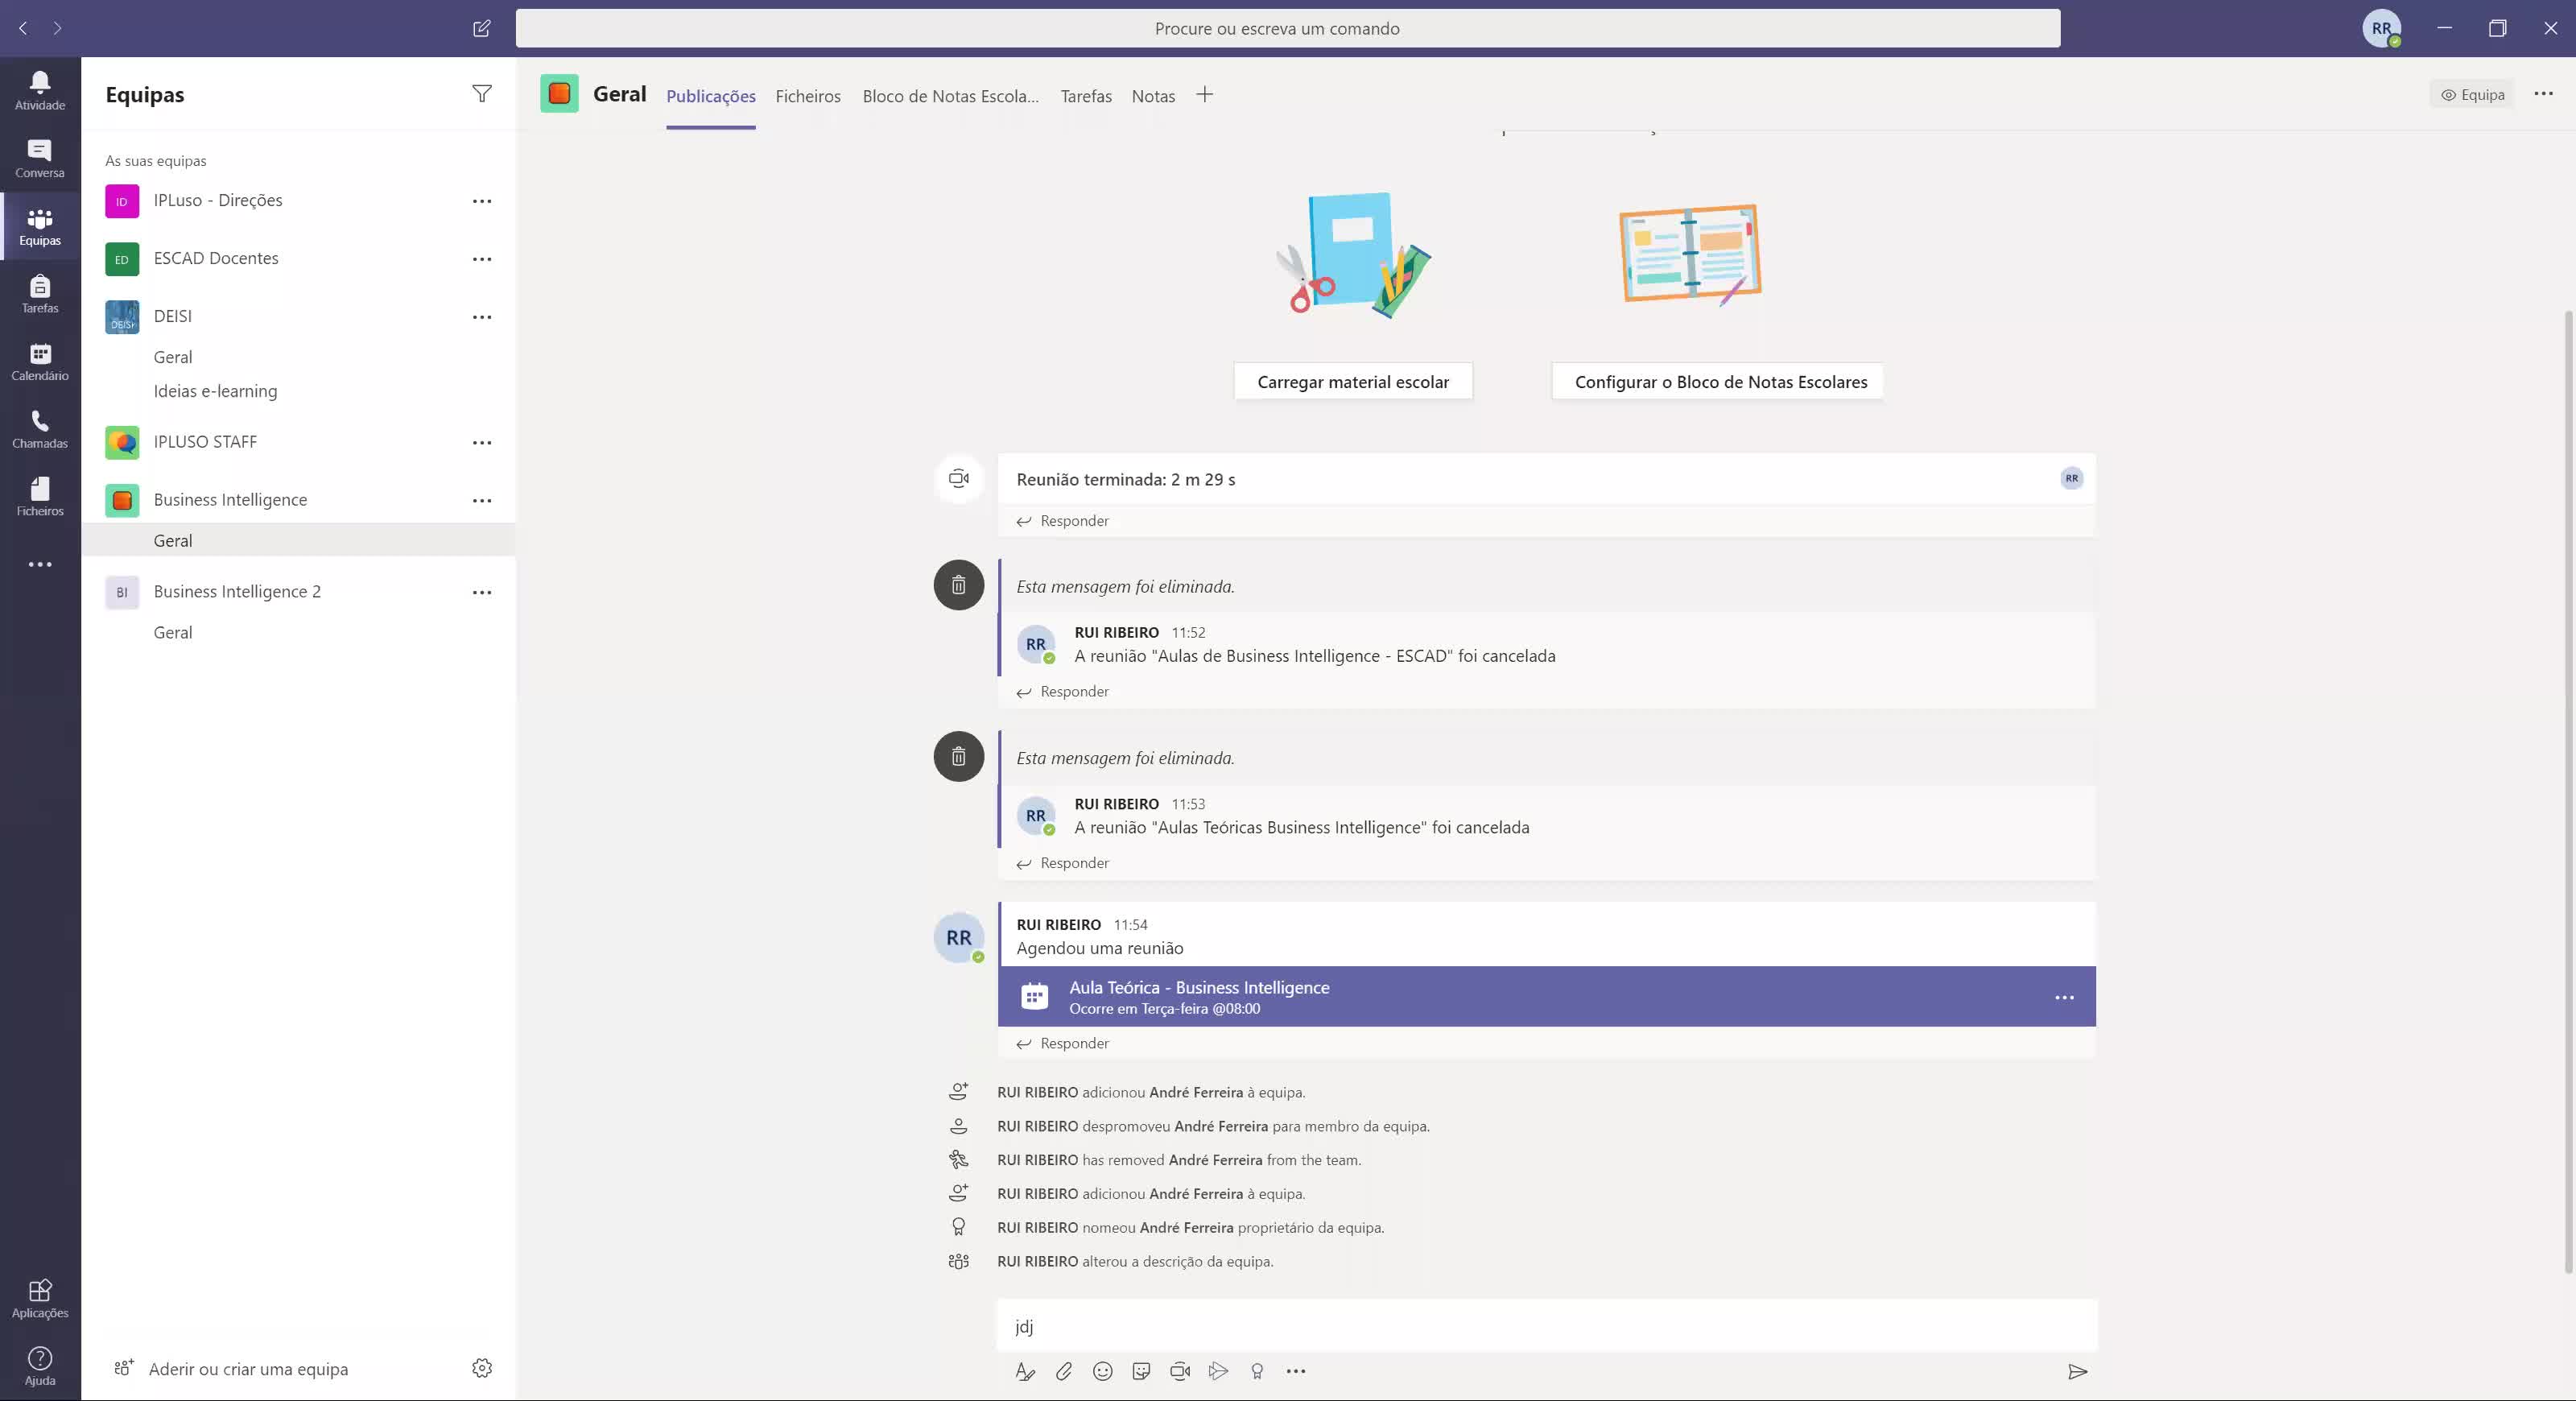2576x1401 pixels.
Task: Open the Atividade bell in sidebar
Action: tap(40, 90)
